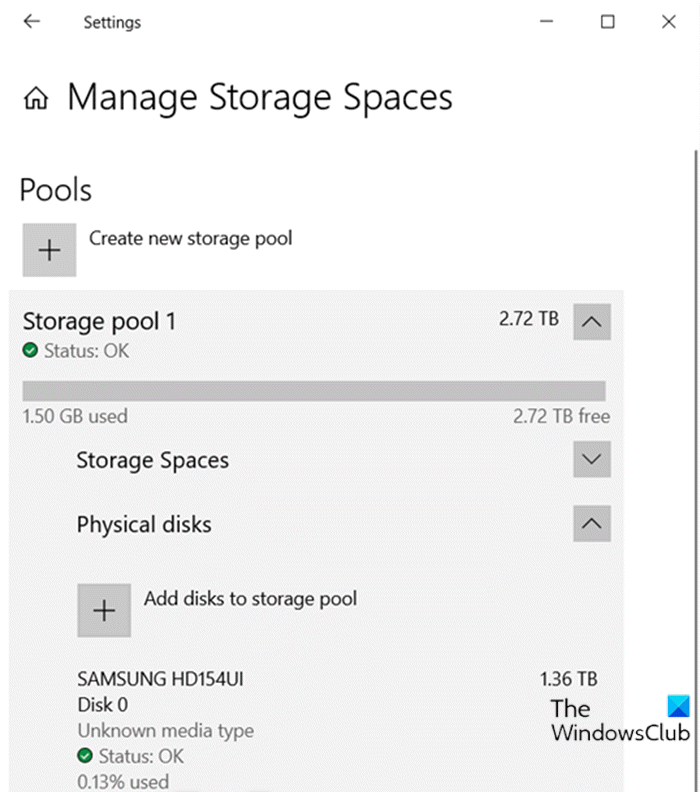
Task: Click the pool usage capacity bar
Action: [313, 391]
